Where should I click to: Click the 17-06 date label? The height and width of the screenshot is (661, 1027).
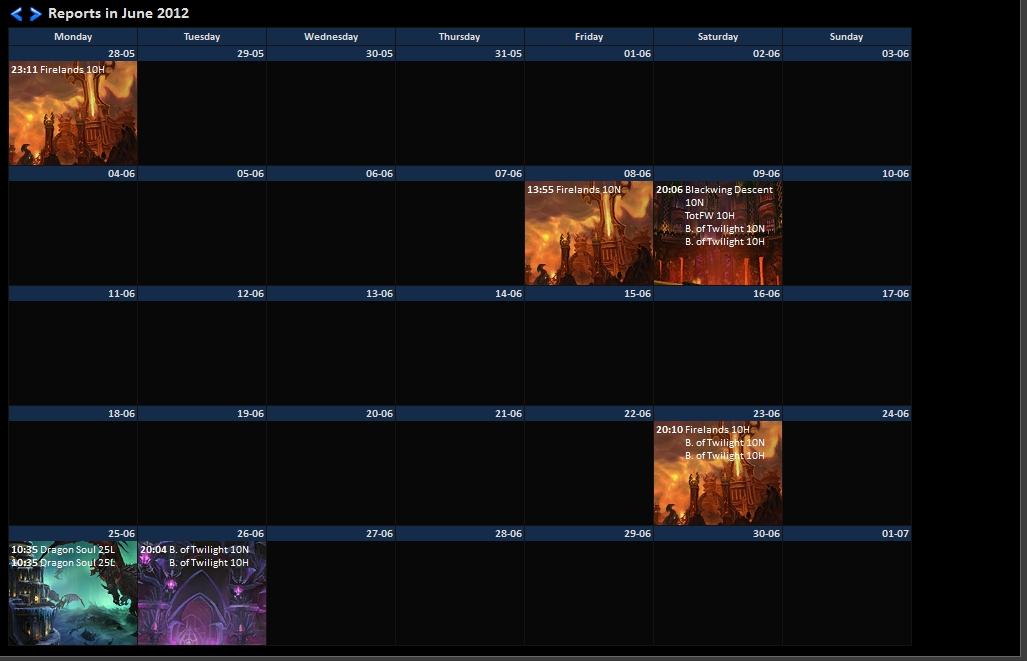[895, 293]
